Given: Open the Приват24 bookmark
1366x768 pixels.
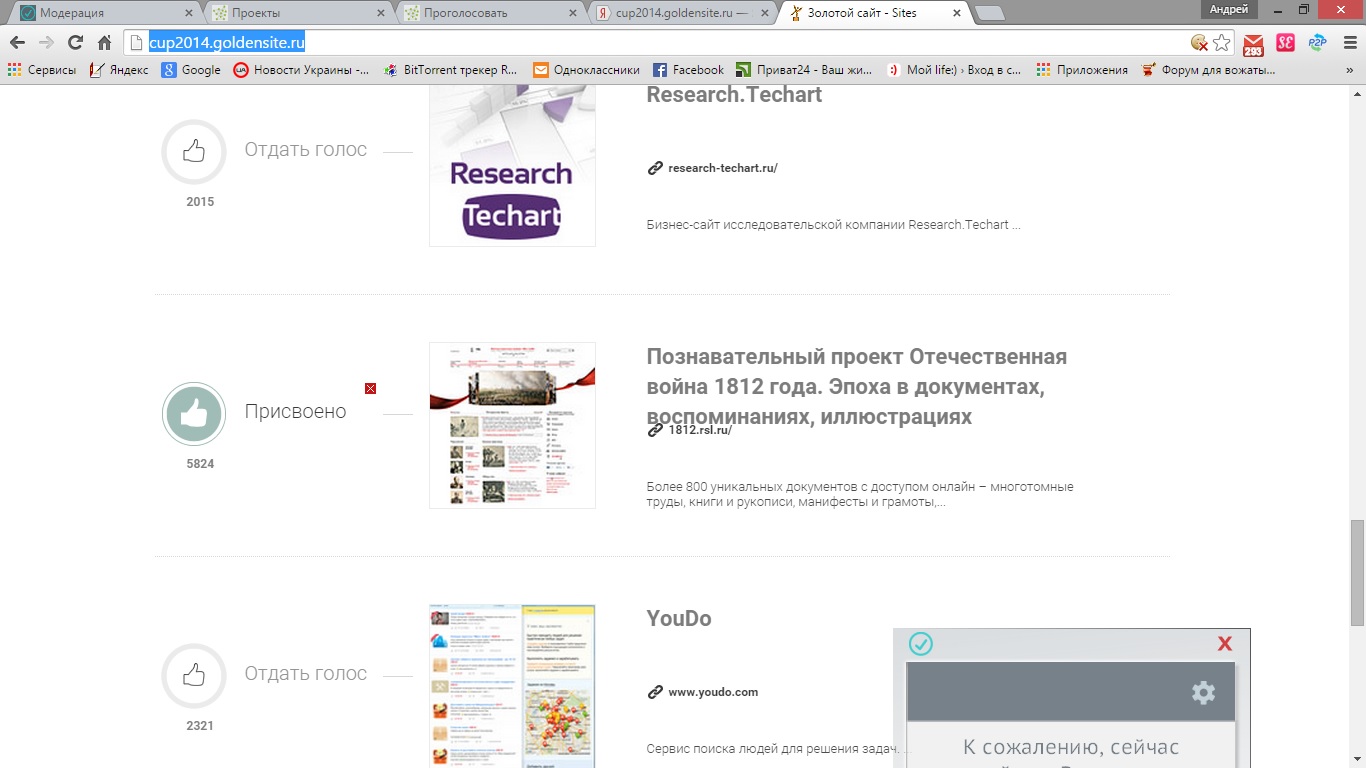Looking at the screenshot, I should [x=804, y=70].
